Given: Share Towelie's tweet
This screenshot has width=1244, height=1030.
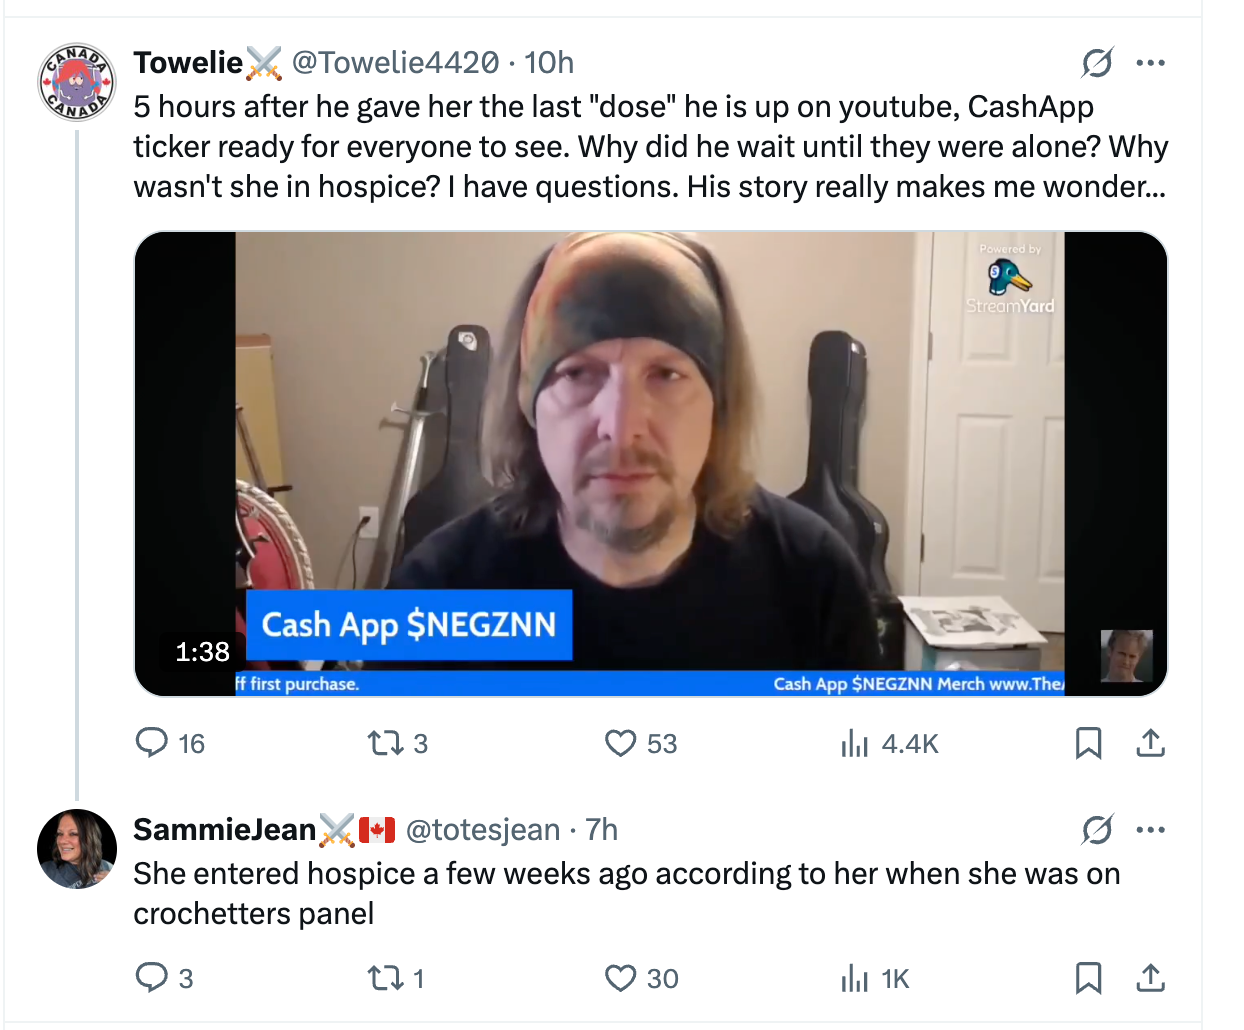Looking at the screenshot, I should (x=1151, y=743).
